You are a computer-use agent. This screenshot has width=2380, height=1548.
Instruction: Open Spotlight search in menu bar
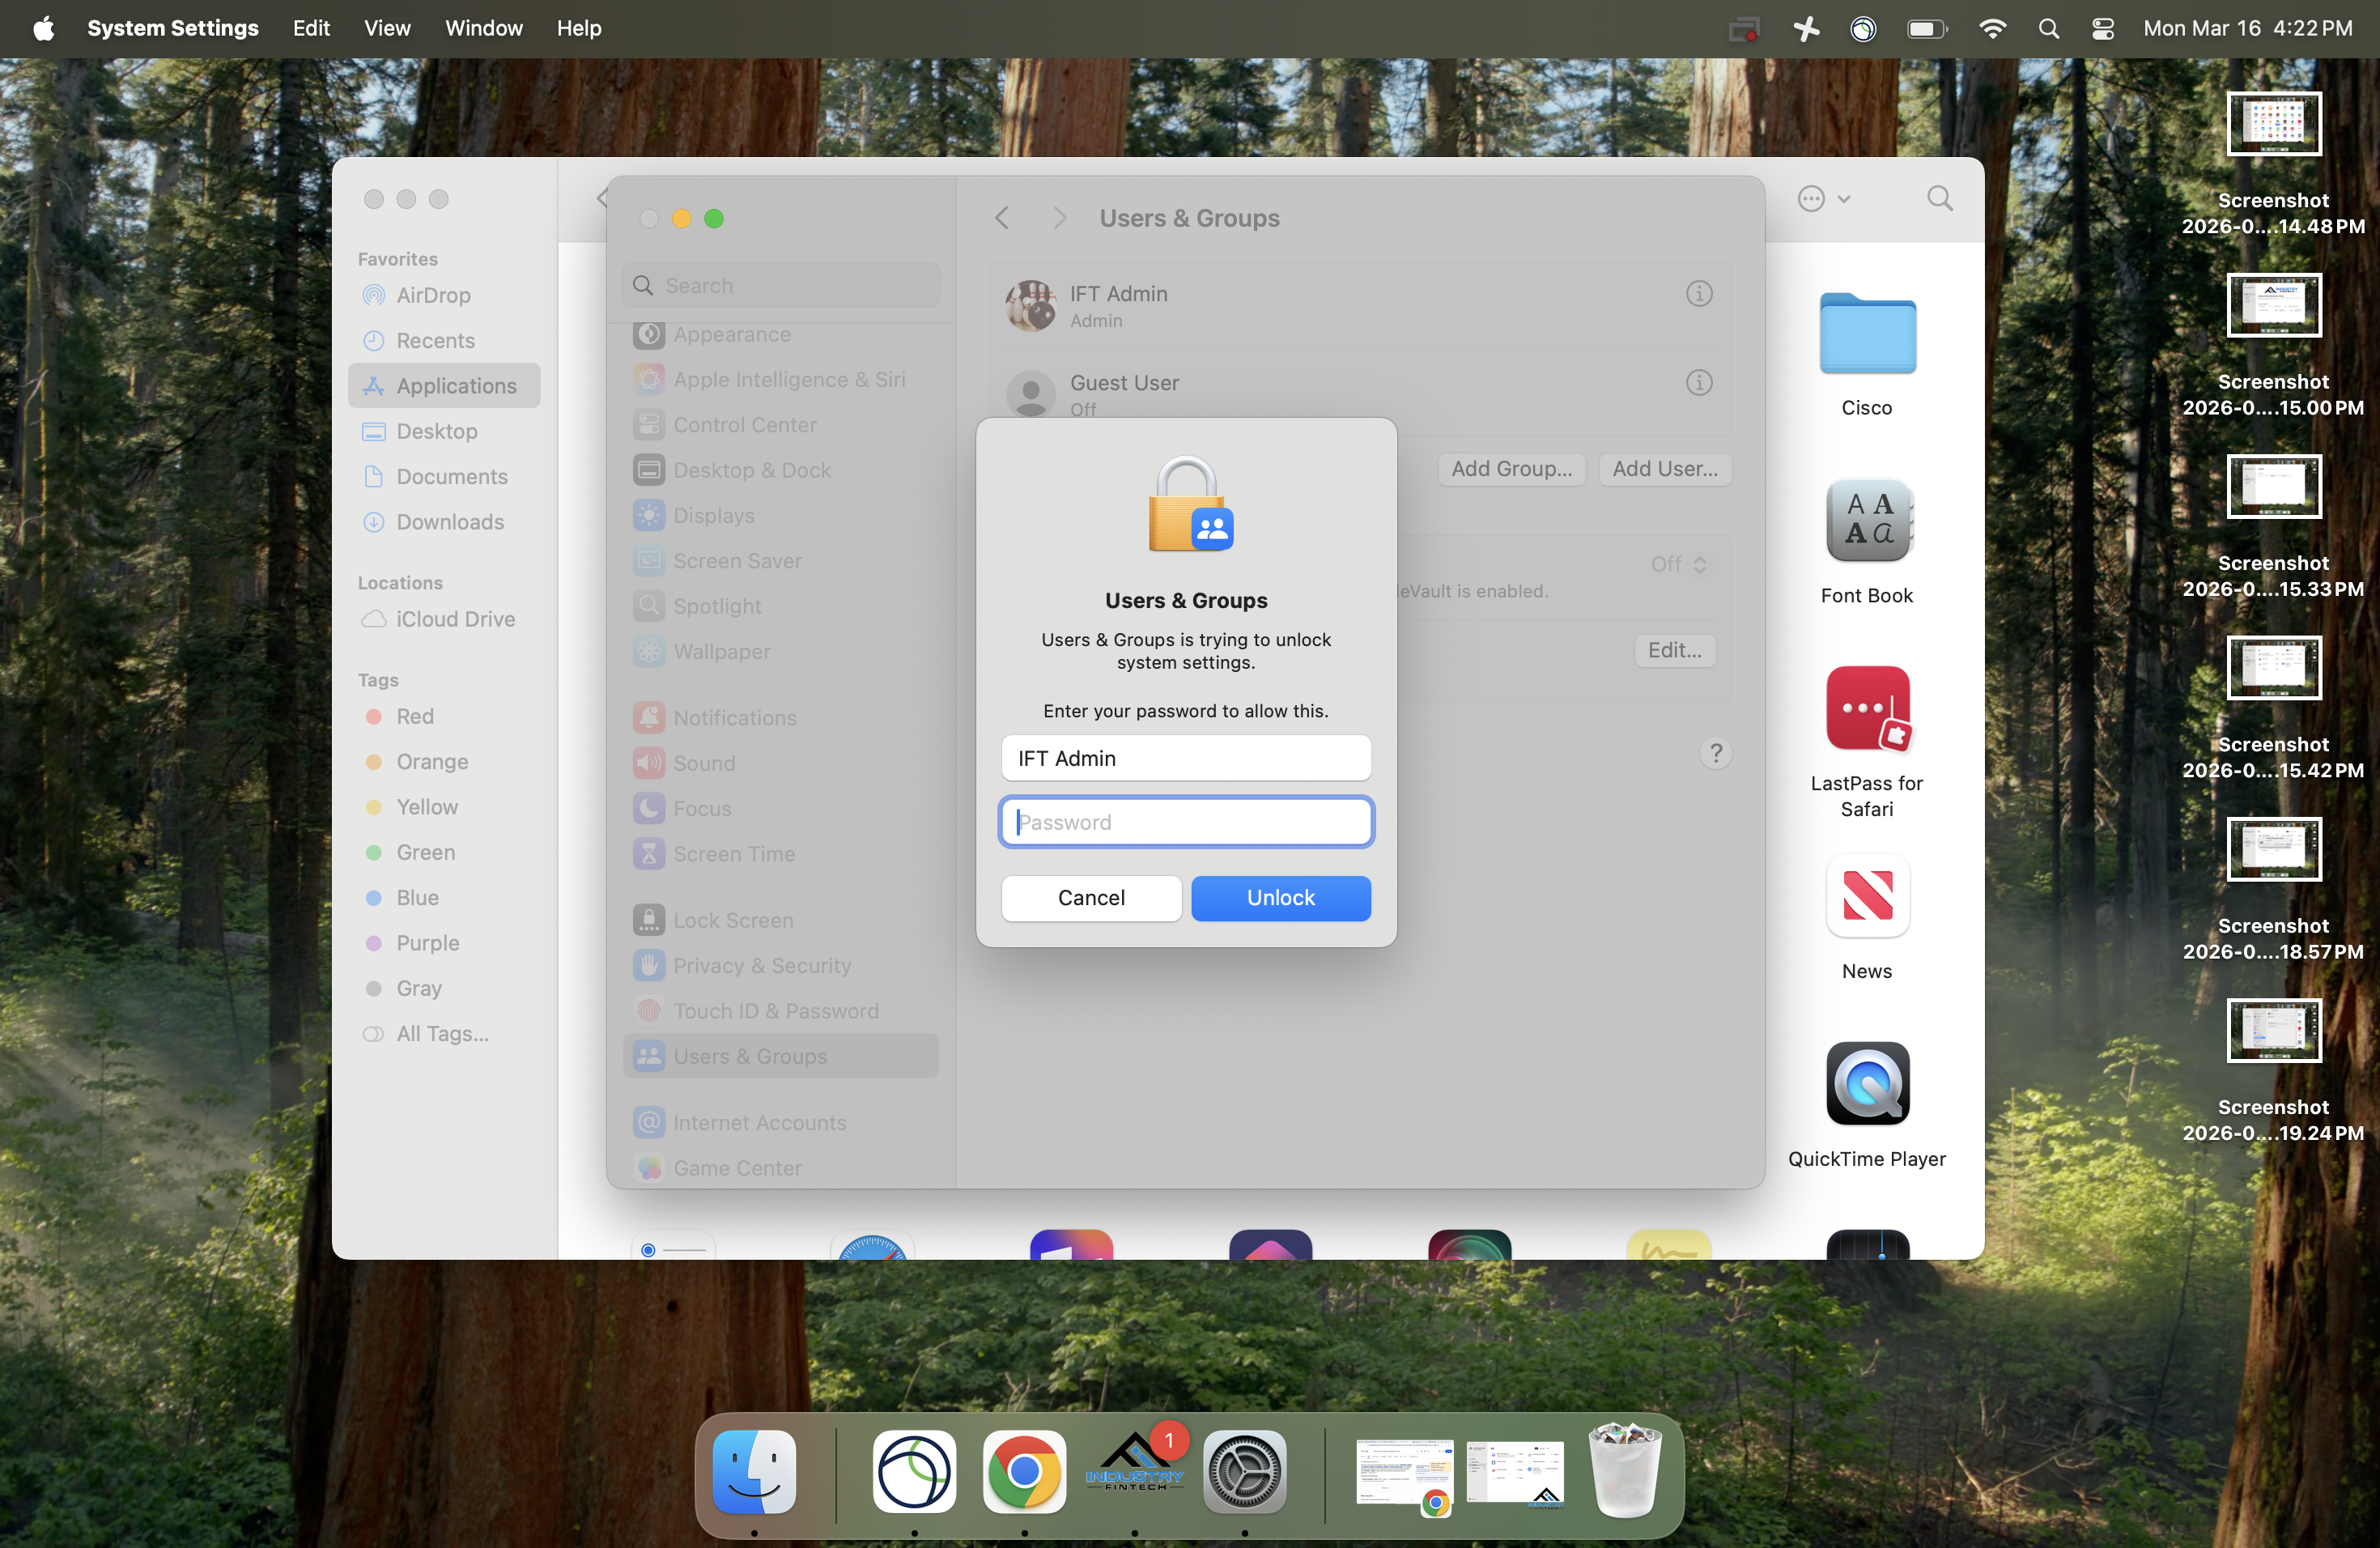(x=2048, y=28)
